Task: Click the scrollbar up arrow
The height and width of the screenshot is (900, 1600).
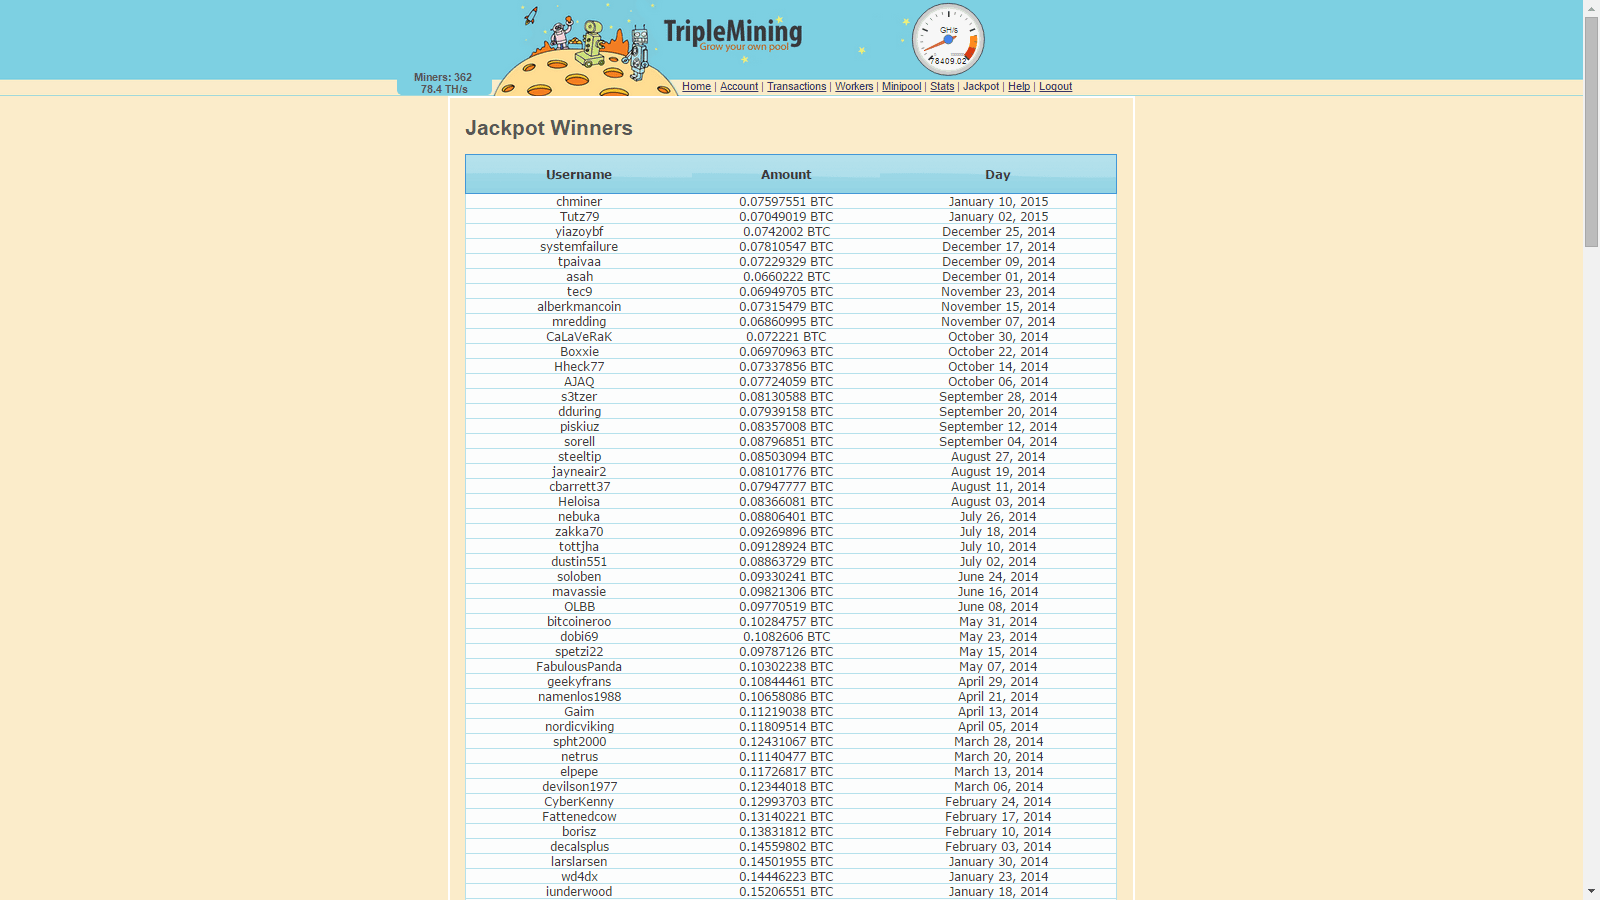Action: click(1592, 8)
